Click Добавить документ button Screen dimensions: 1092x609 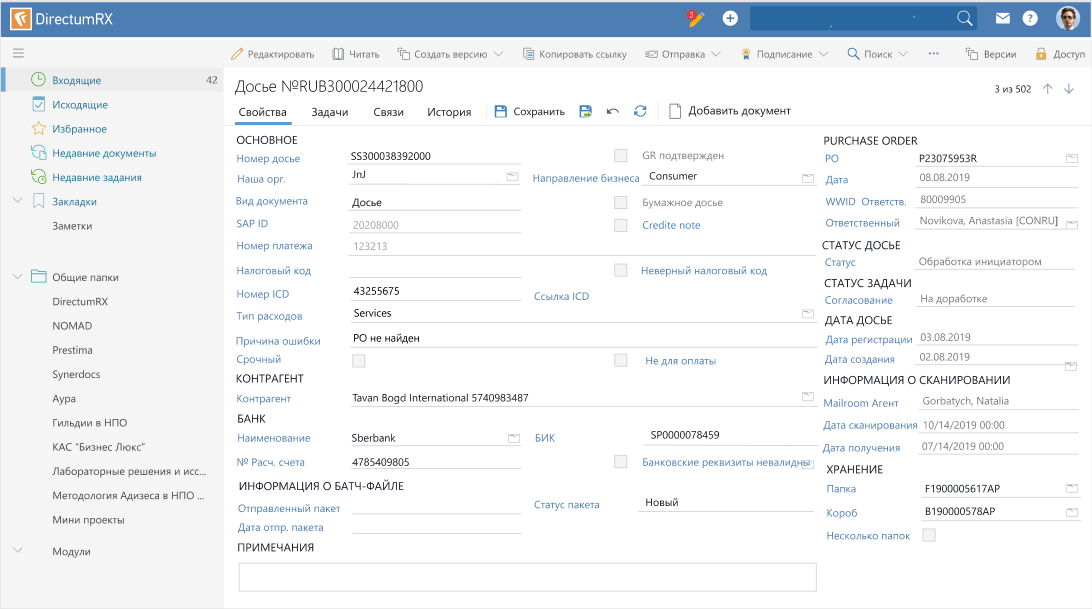(x=730, y=111)
